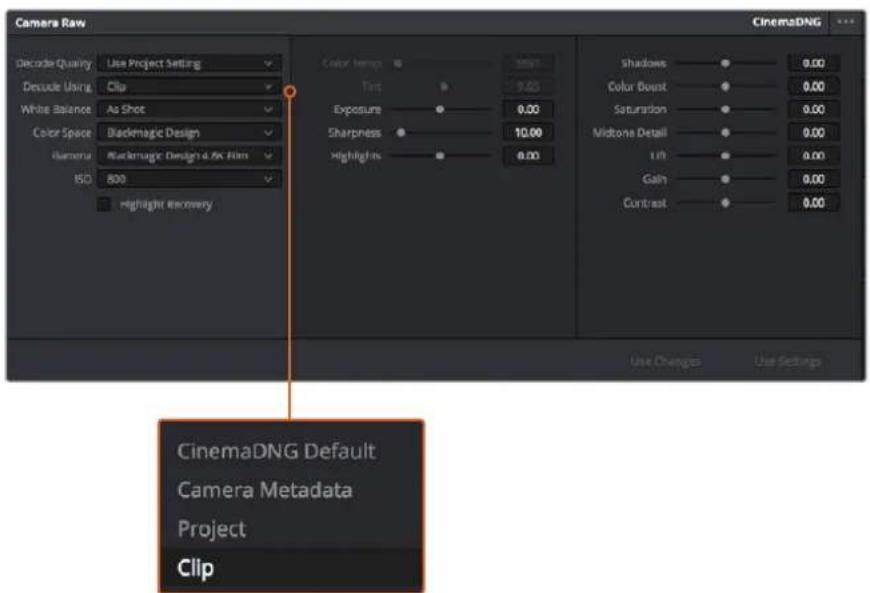The height and width of the screenshot is (593, 870).
Task: Click the Highlights slider handle
Action: (x=440, y=156)
